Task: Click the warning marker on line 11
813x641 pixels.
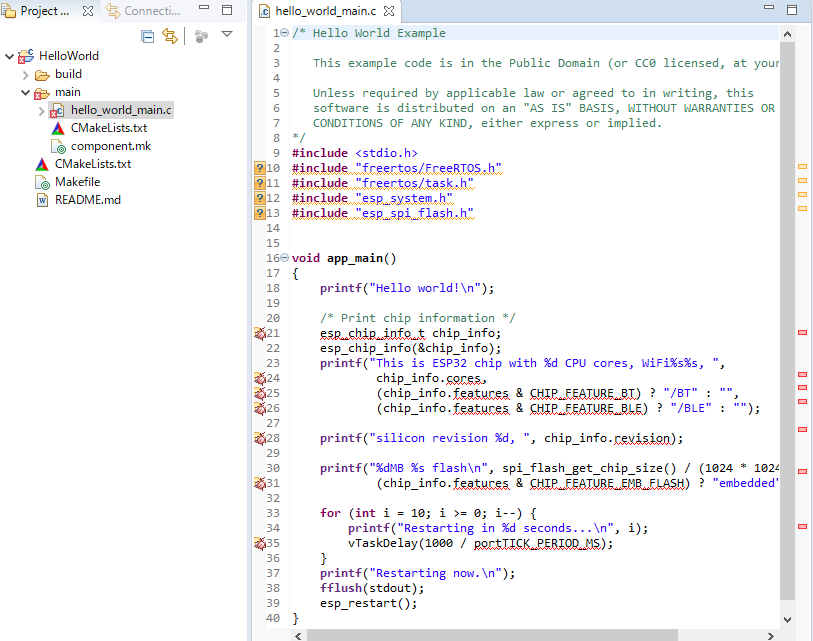Action: point(260,183)
